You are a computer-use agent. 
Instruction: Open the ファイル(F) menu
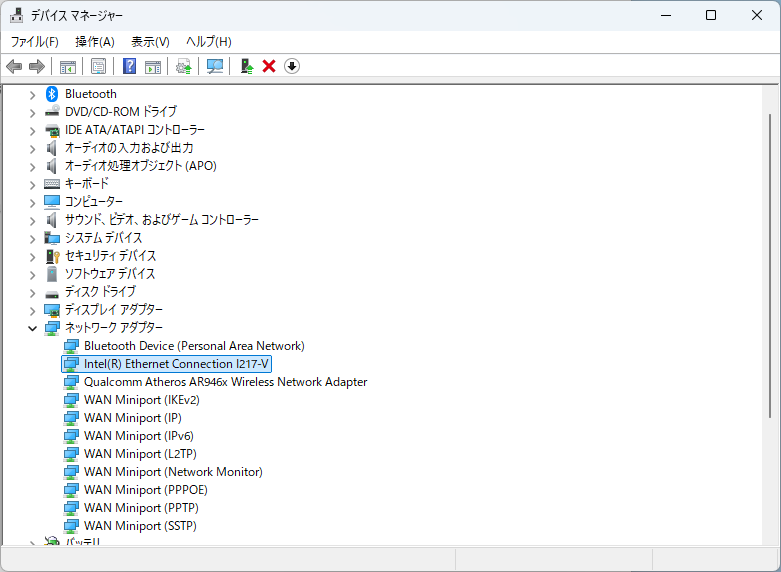[34, 41]
